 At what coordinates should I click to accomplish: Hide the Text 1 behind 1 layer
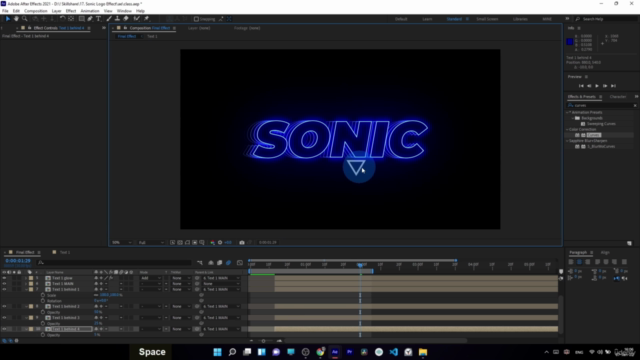coord(4,289)
